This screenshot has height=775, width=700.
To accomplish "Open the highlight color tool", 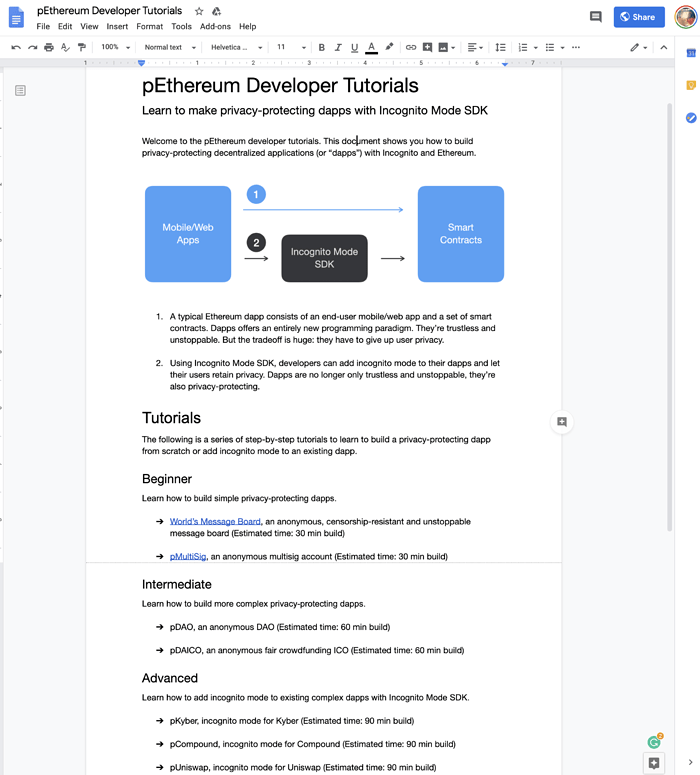I will 389,47.
